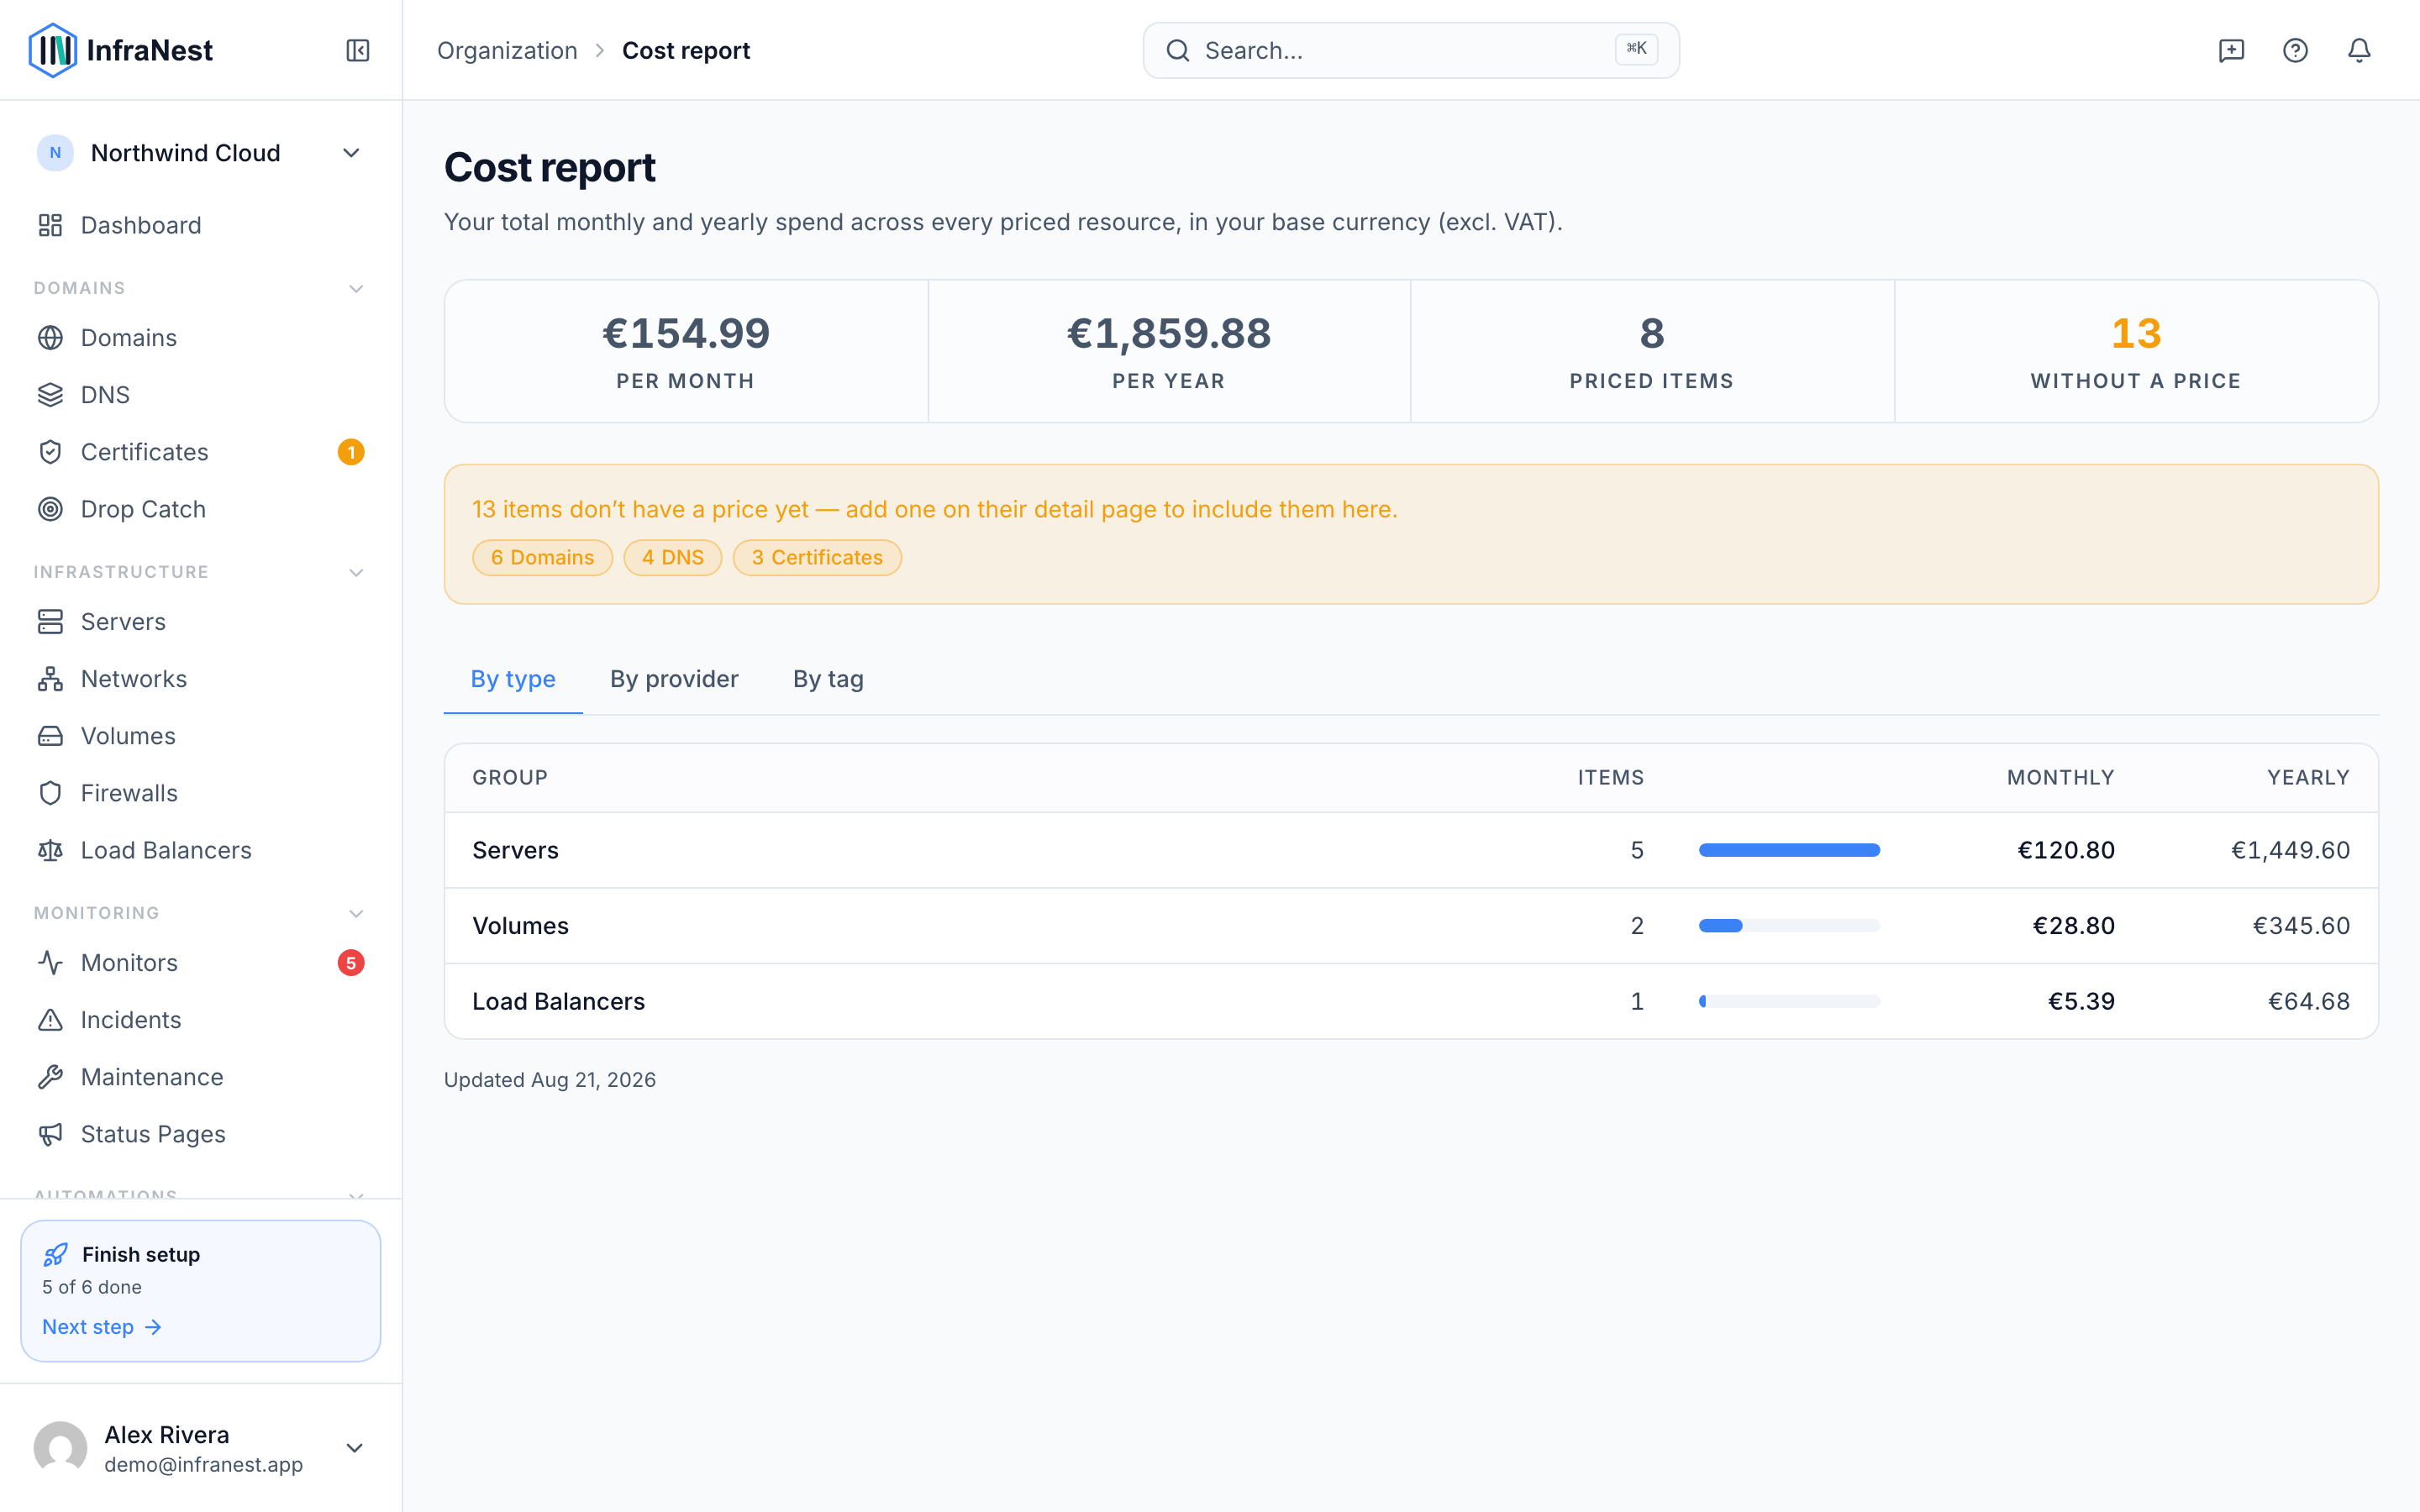Collapse the INFRASTRUCTURE sidebar section
Viewport: 2420px width, 1512px height.
point(355,572)
